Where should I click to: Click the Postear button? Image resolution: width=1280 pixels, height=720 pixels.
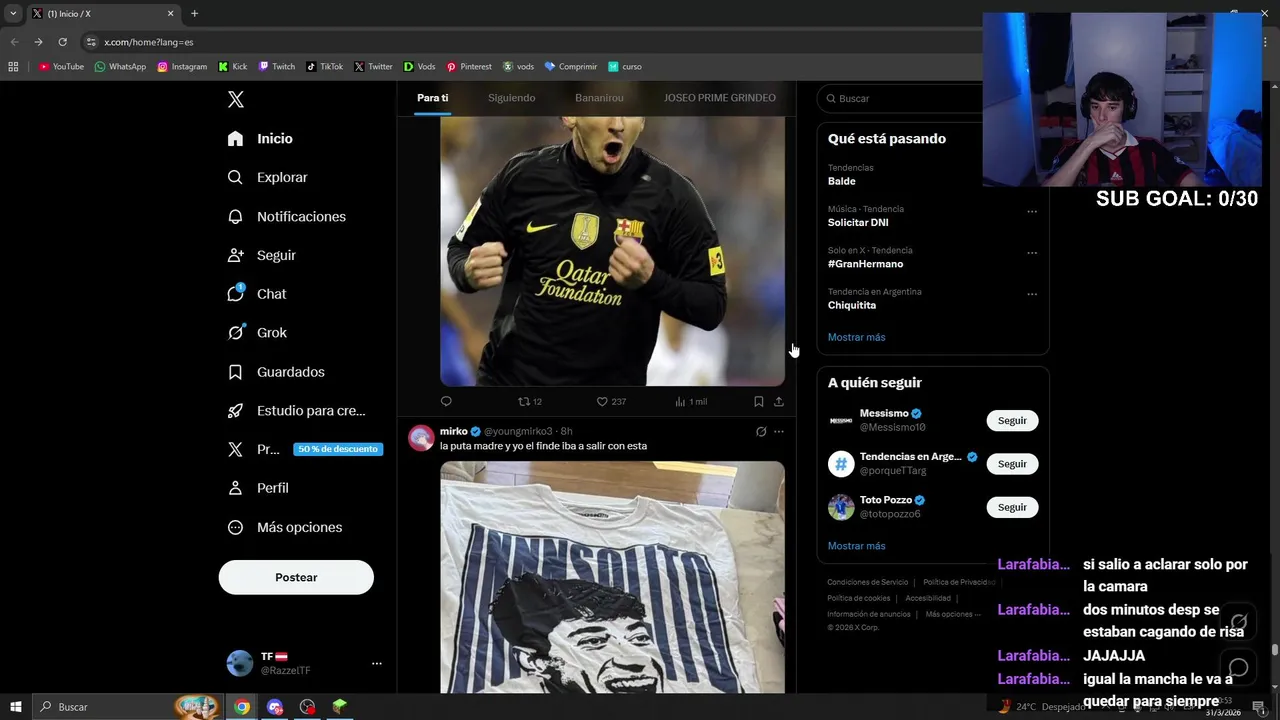(296, 577)
